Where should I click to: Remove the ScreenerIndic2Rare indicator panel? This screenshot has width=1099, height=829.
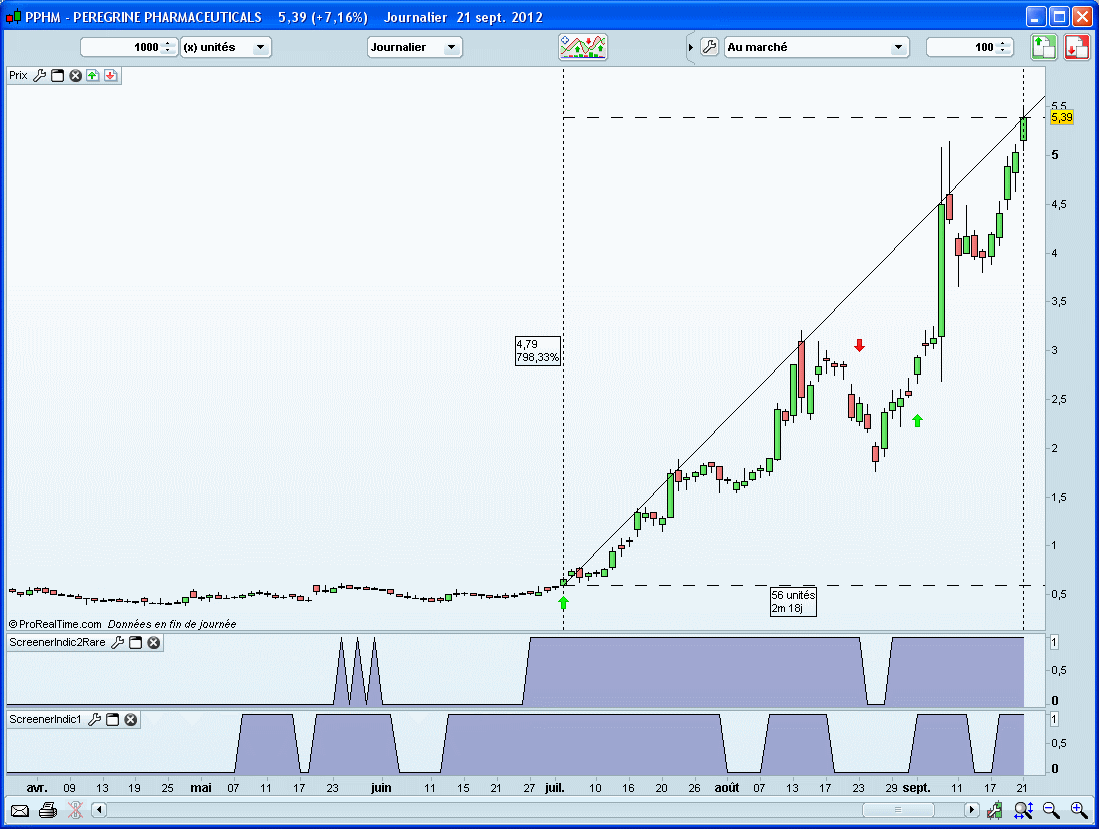(154, 642)
